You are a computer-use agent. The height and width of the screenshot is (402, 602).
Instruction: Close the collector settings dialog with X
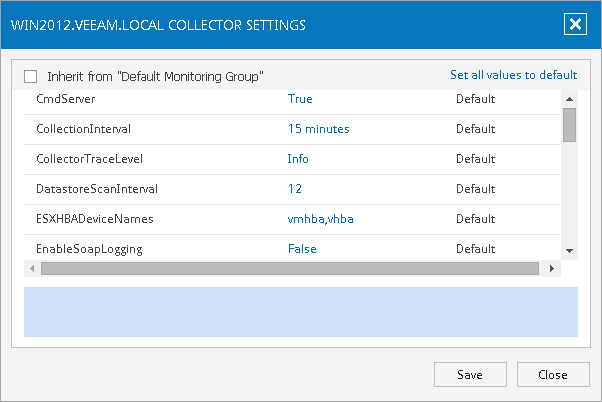[x=574, y=25]
